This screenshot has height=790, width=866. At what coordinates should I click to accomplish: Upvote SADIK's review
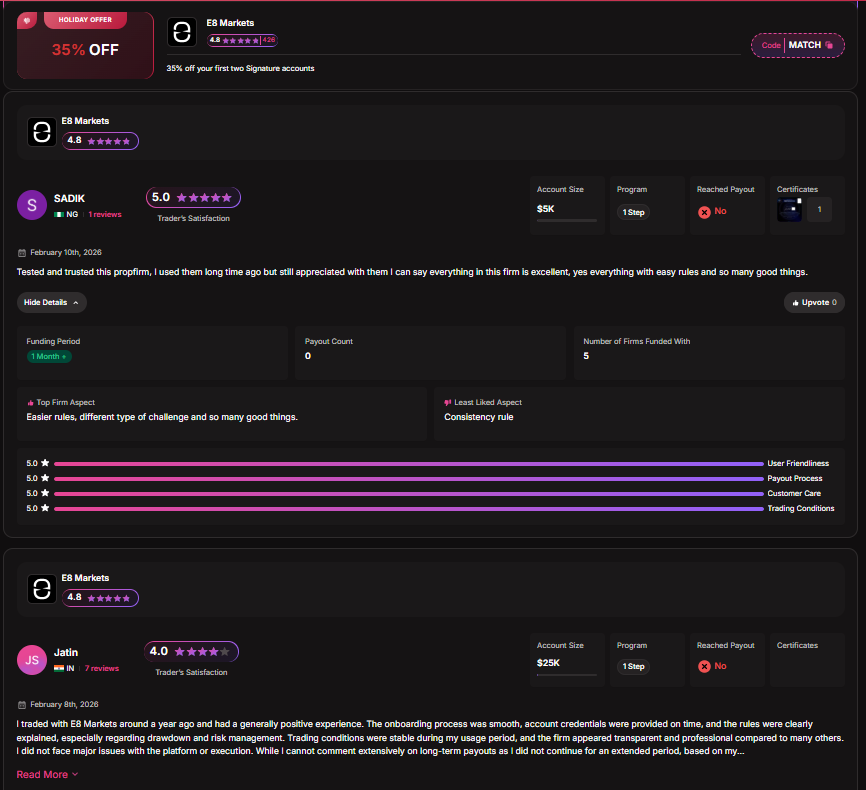(814, 302)
